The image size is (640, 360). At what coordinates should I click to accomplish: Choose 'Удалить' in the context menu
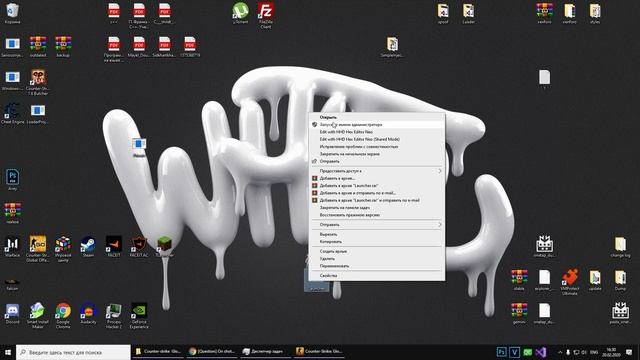377,259
